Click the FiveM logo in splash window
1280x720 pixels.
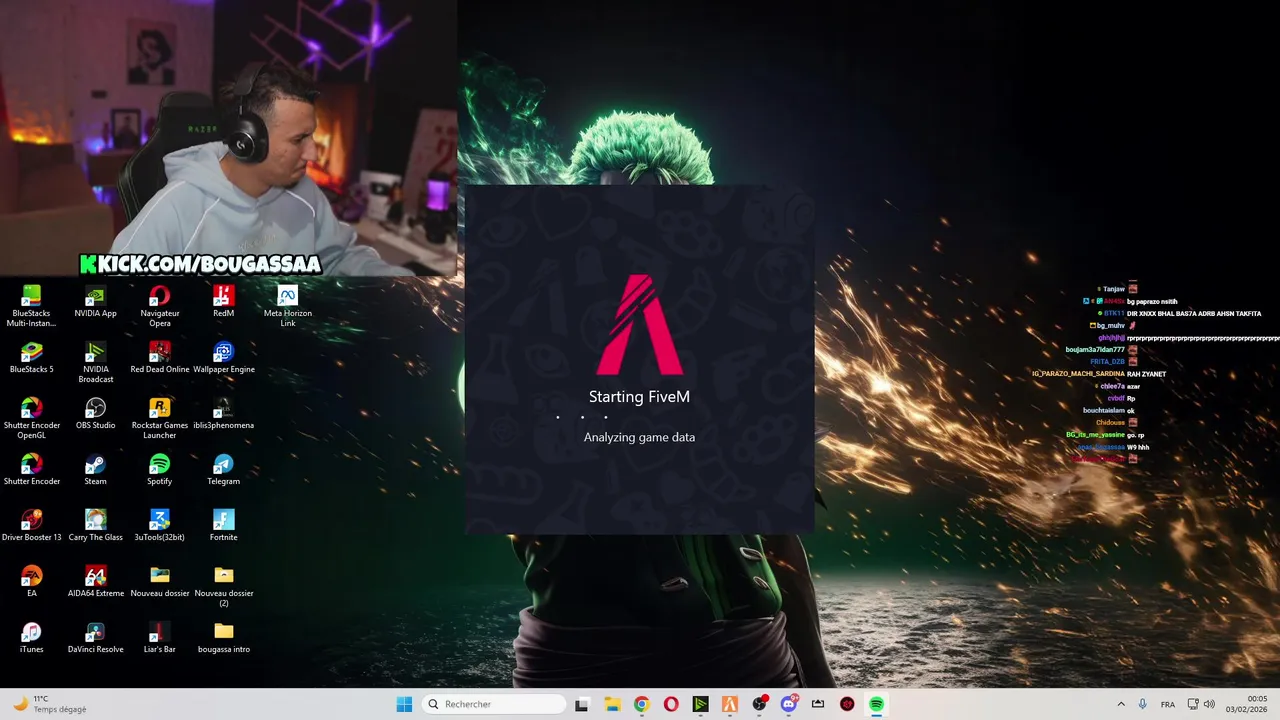point(640,325)
